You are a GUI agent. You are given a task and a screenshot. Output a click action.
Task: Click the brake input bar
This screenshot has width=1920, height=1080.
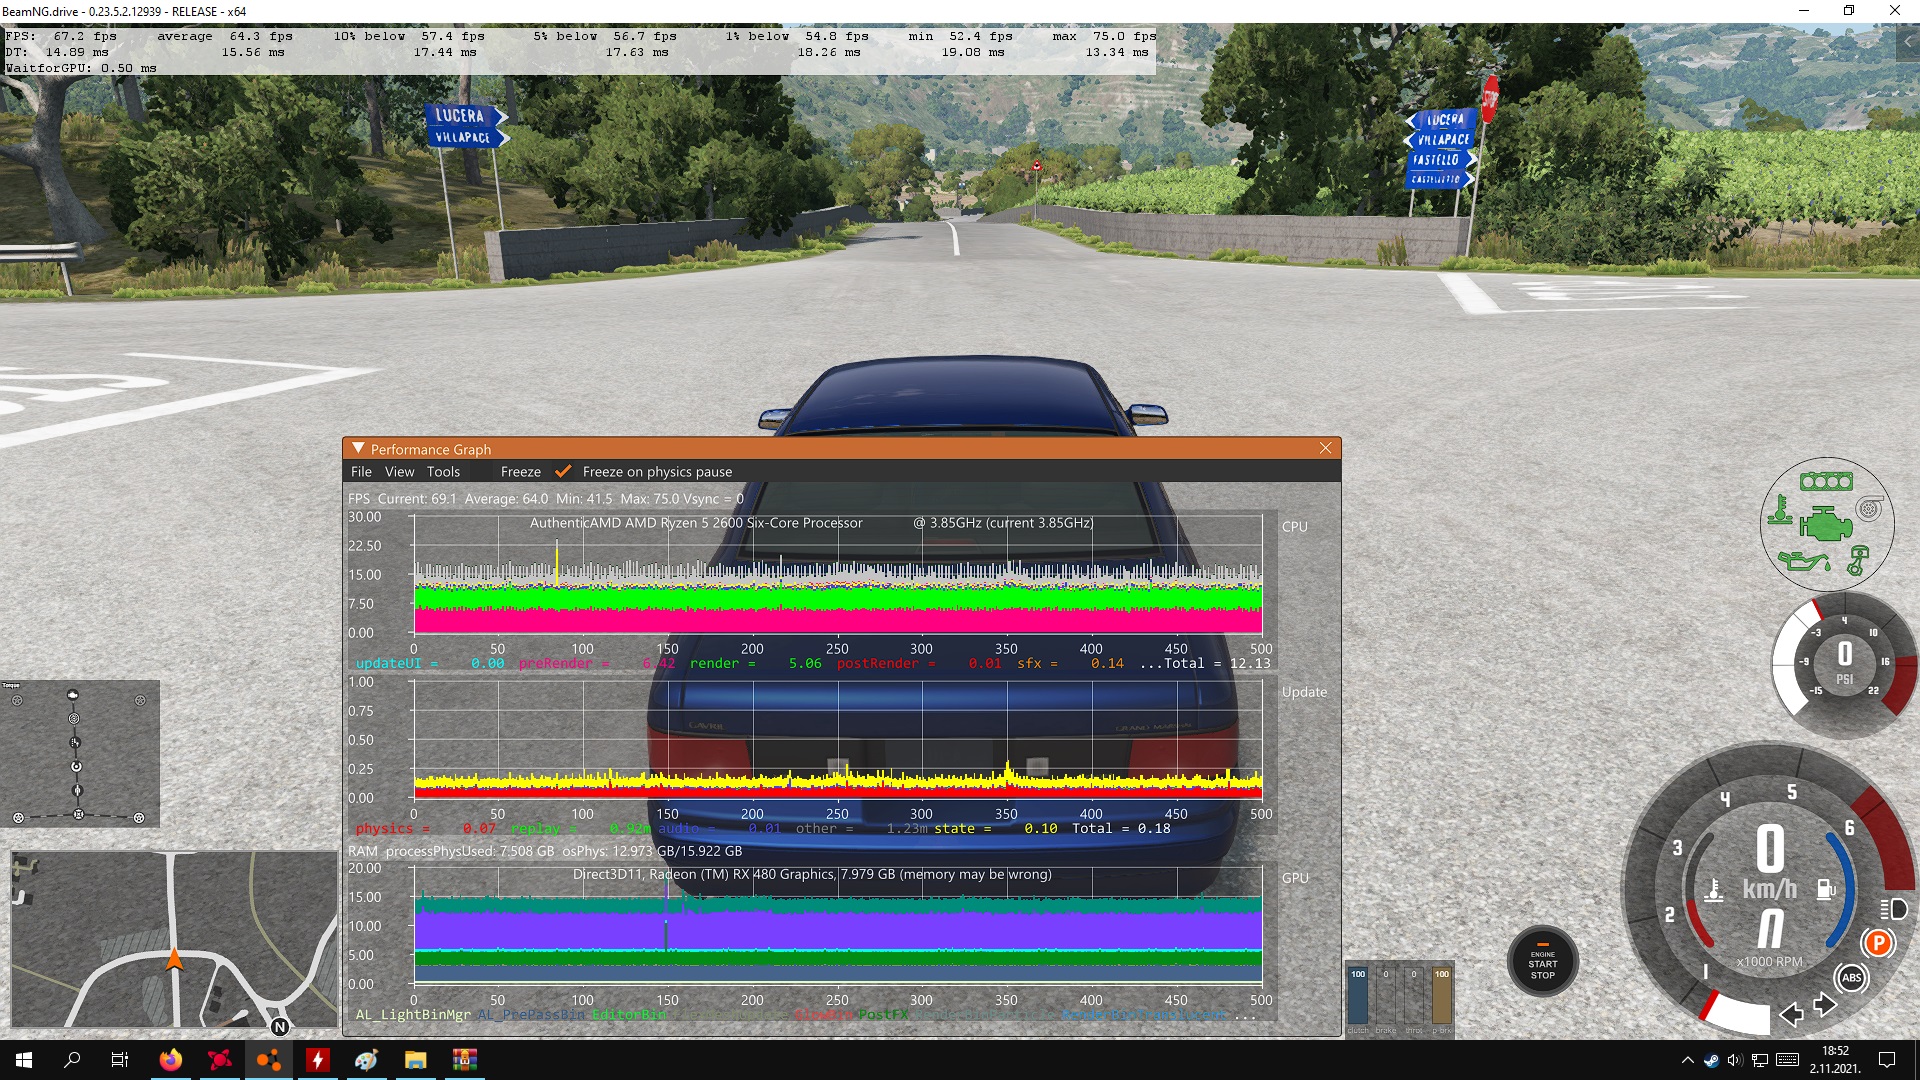tap(1385, 995)
